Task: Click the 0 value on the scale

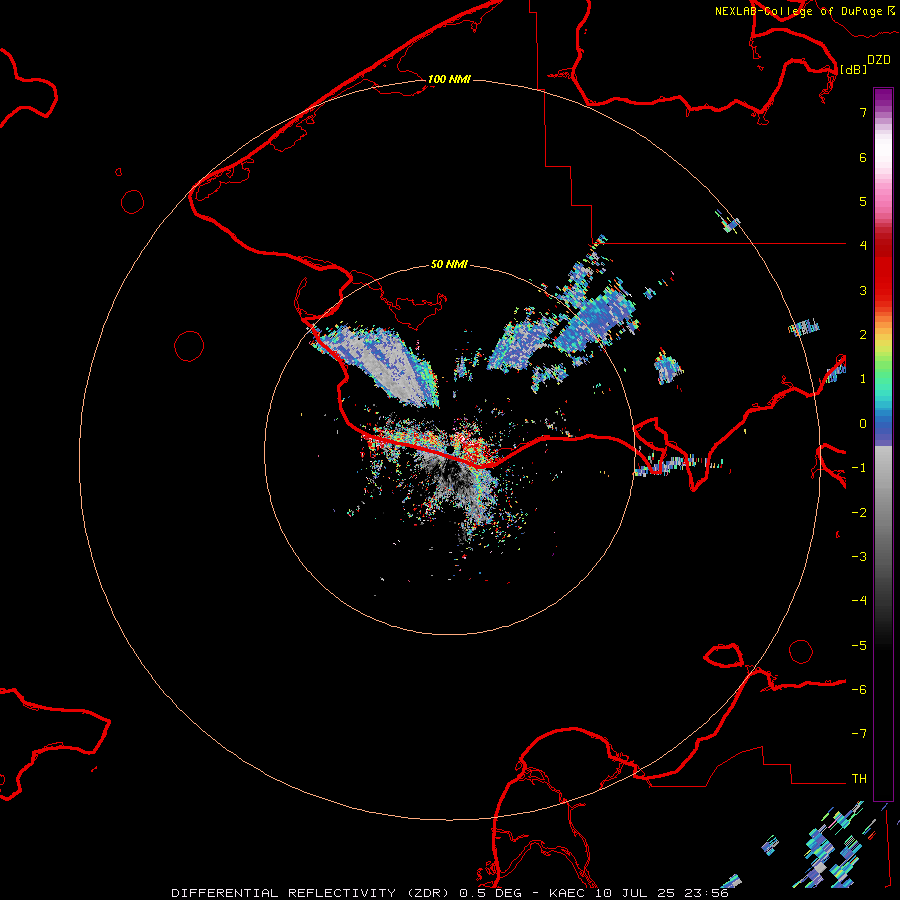Action: (863, 424)
